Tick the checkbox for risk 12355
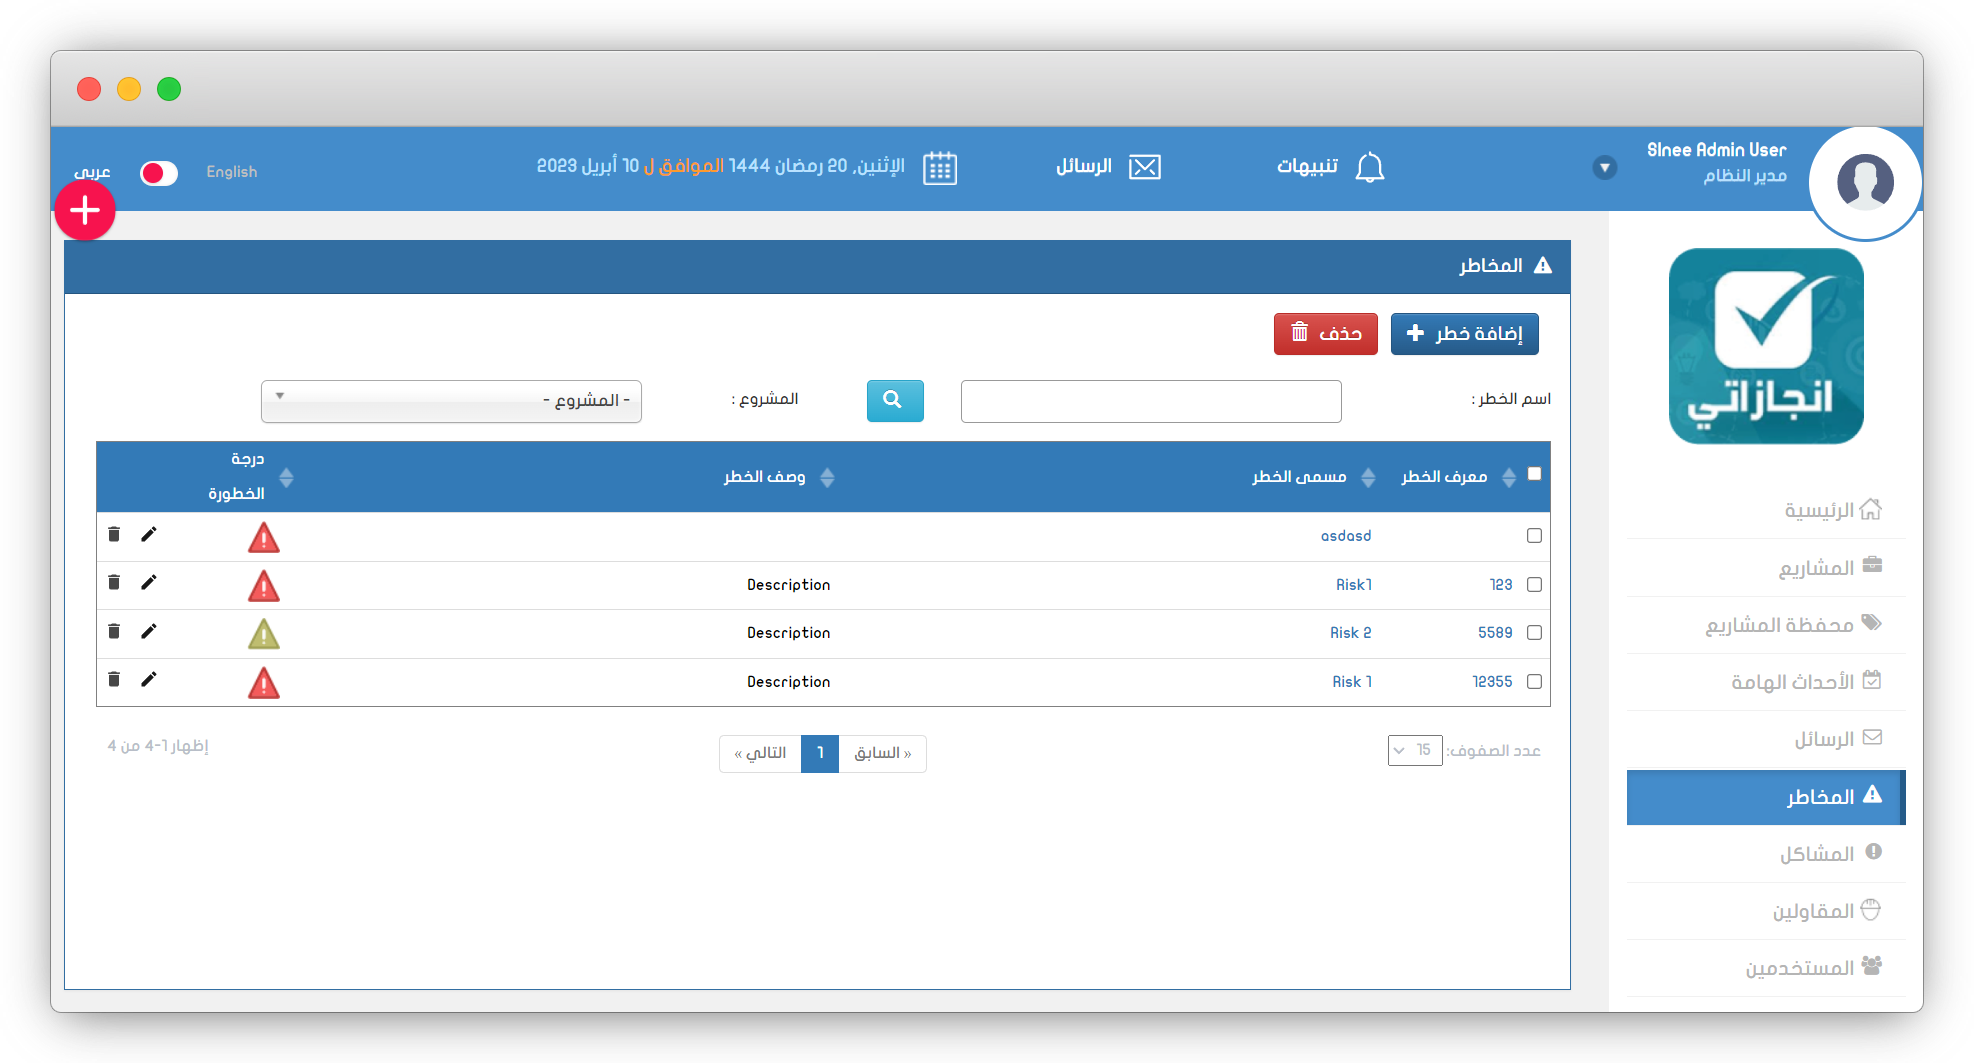 click(1534, 682)
